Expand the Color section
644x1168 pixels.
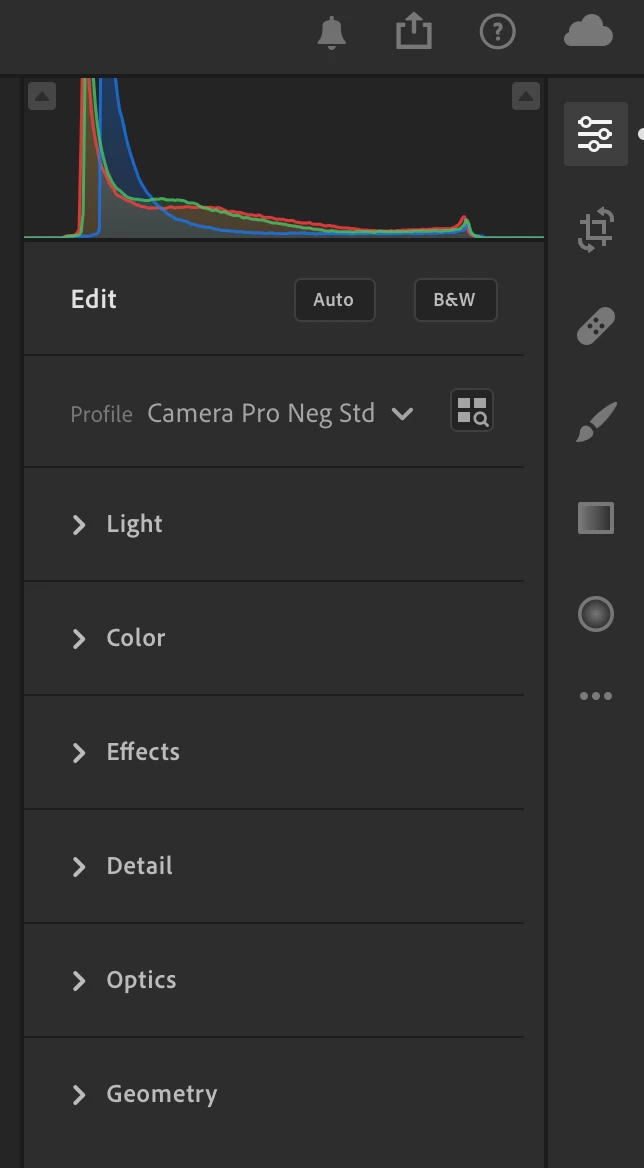pos(135,638)
